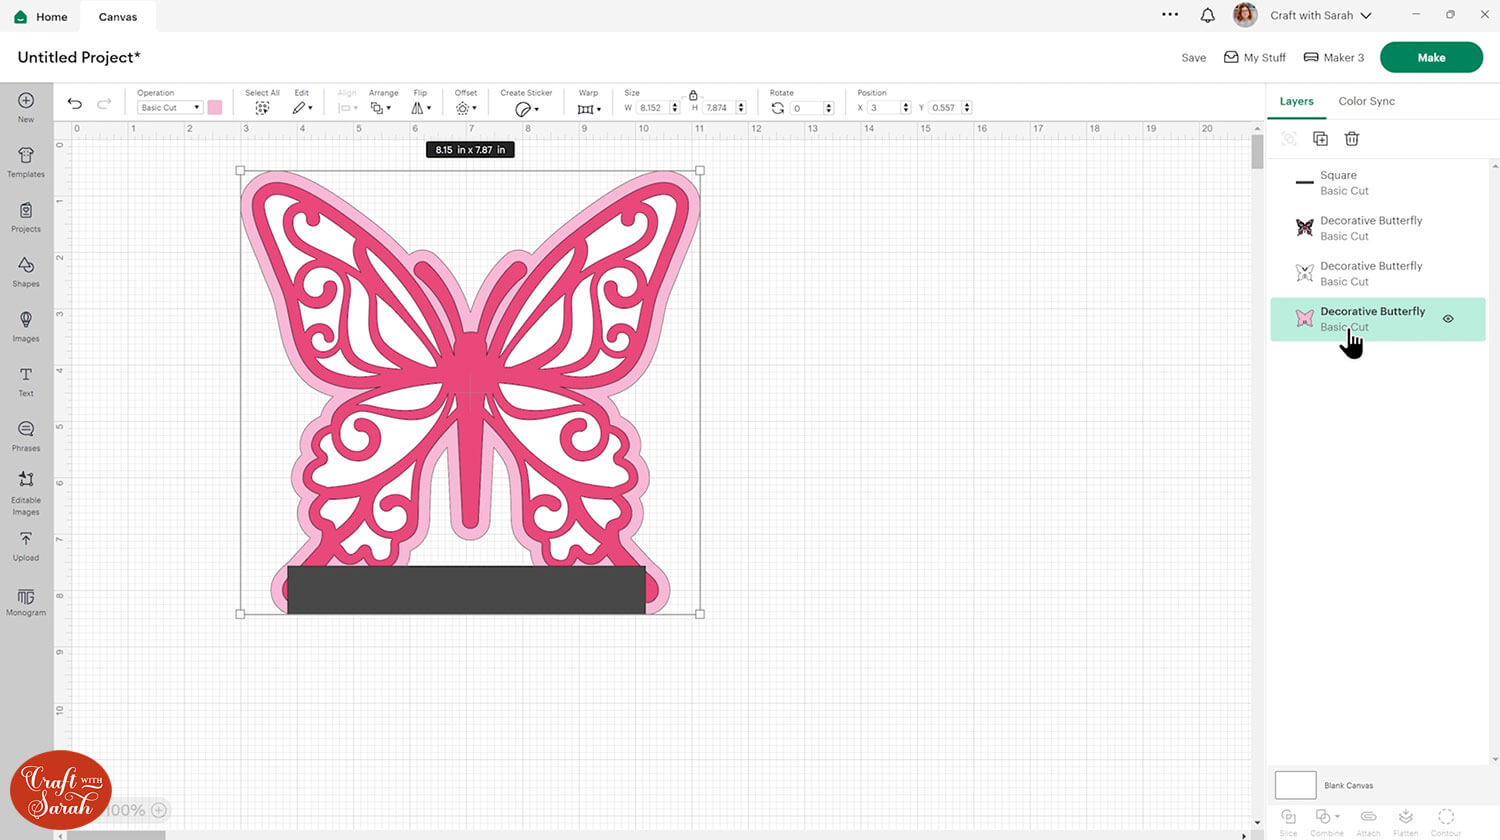Click the Width size input field

click(652, 108)
